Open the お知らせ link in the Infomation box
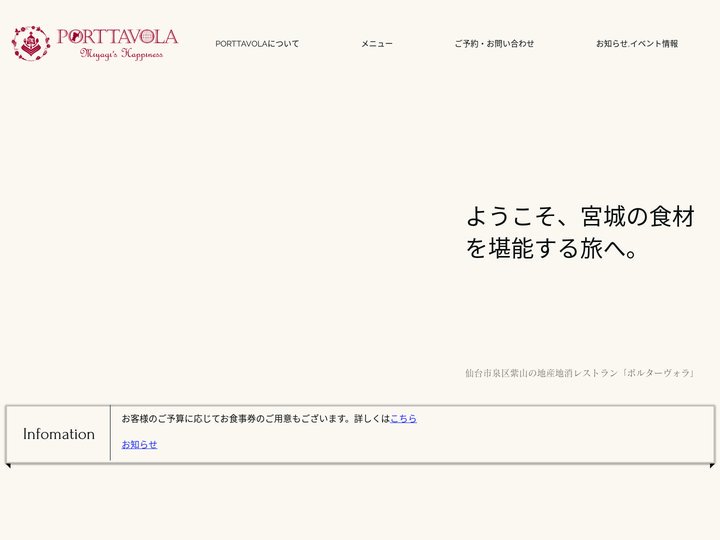This screenshot has height=540, width=720. pyautogui.click(x=139, y=444)
